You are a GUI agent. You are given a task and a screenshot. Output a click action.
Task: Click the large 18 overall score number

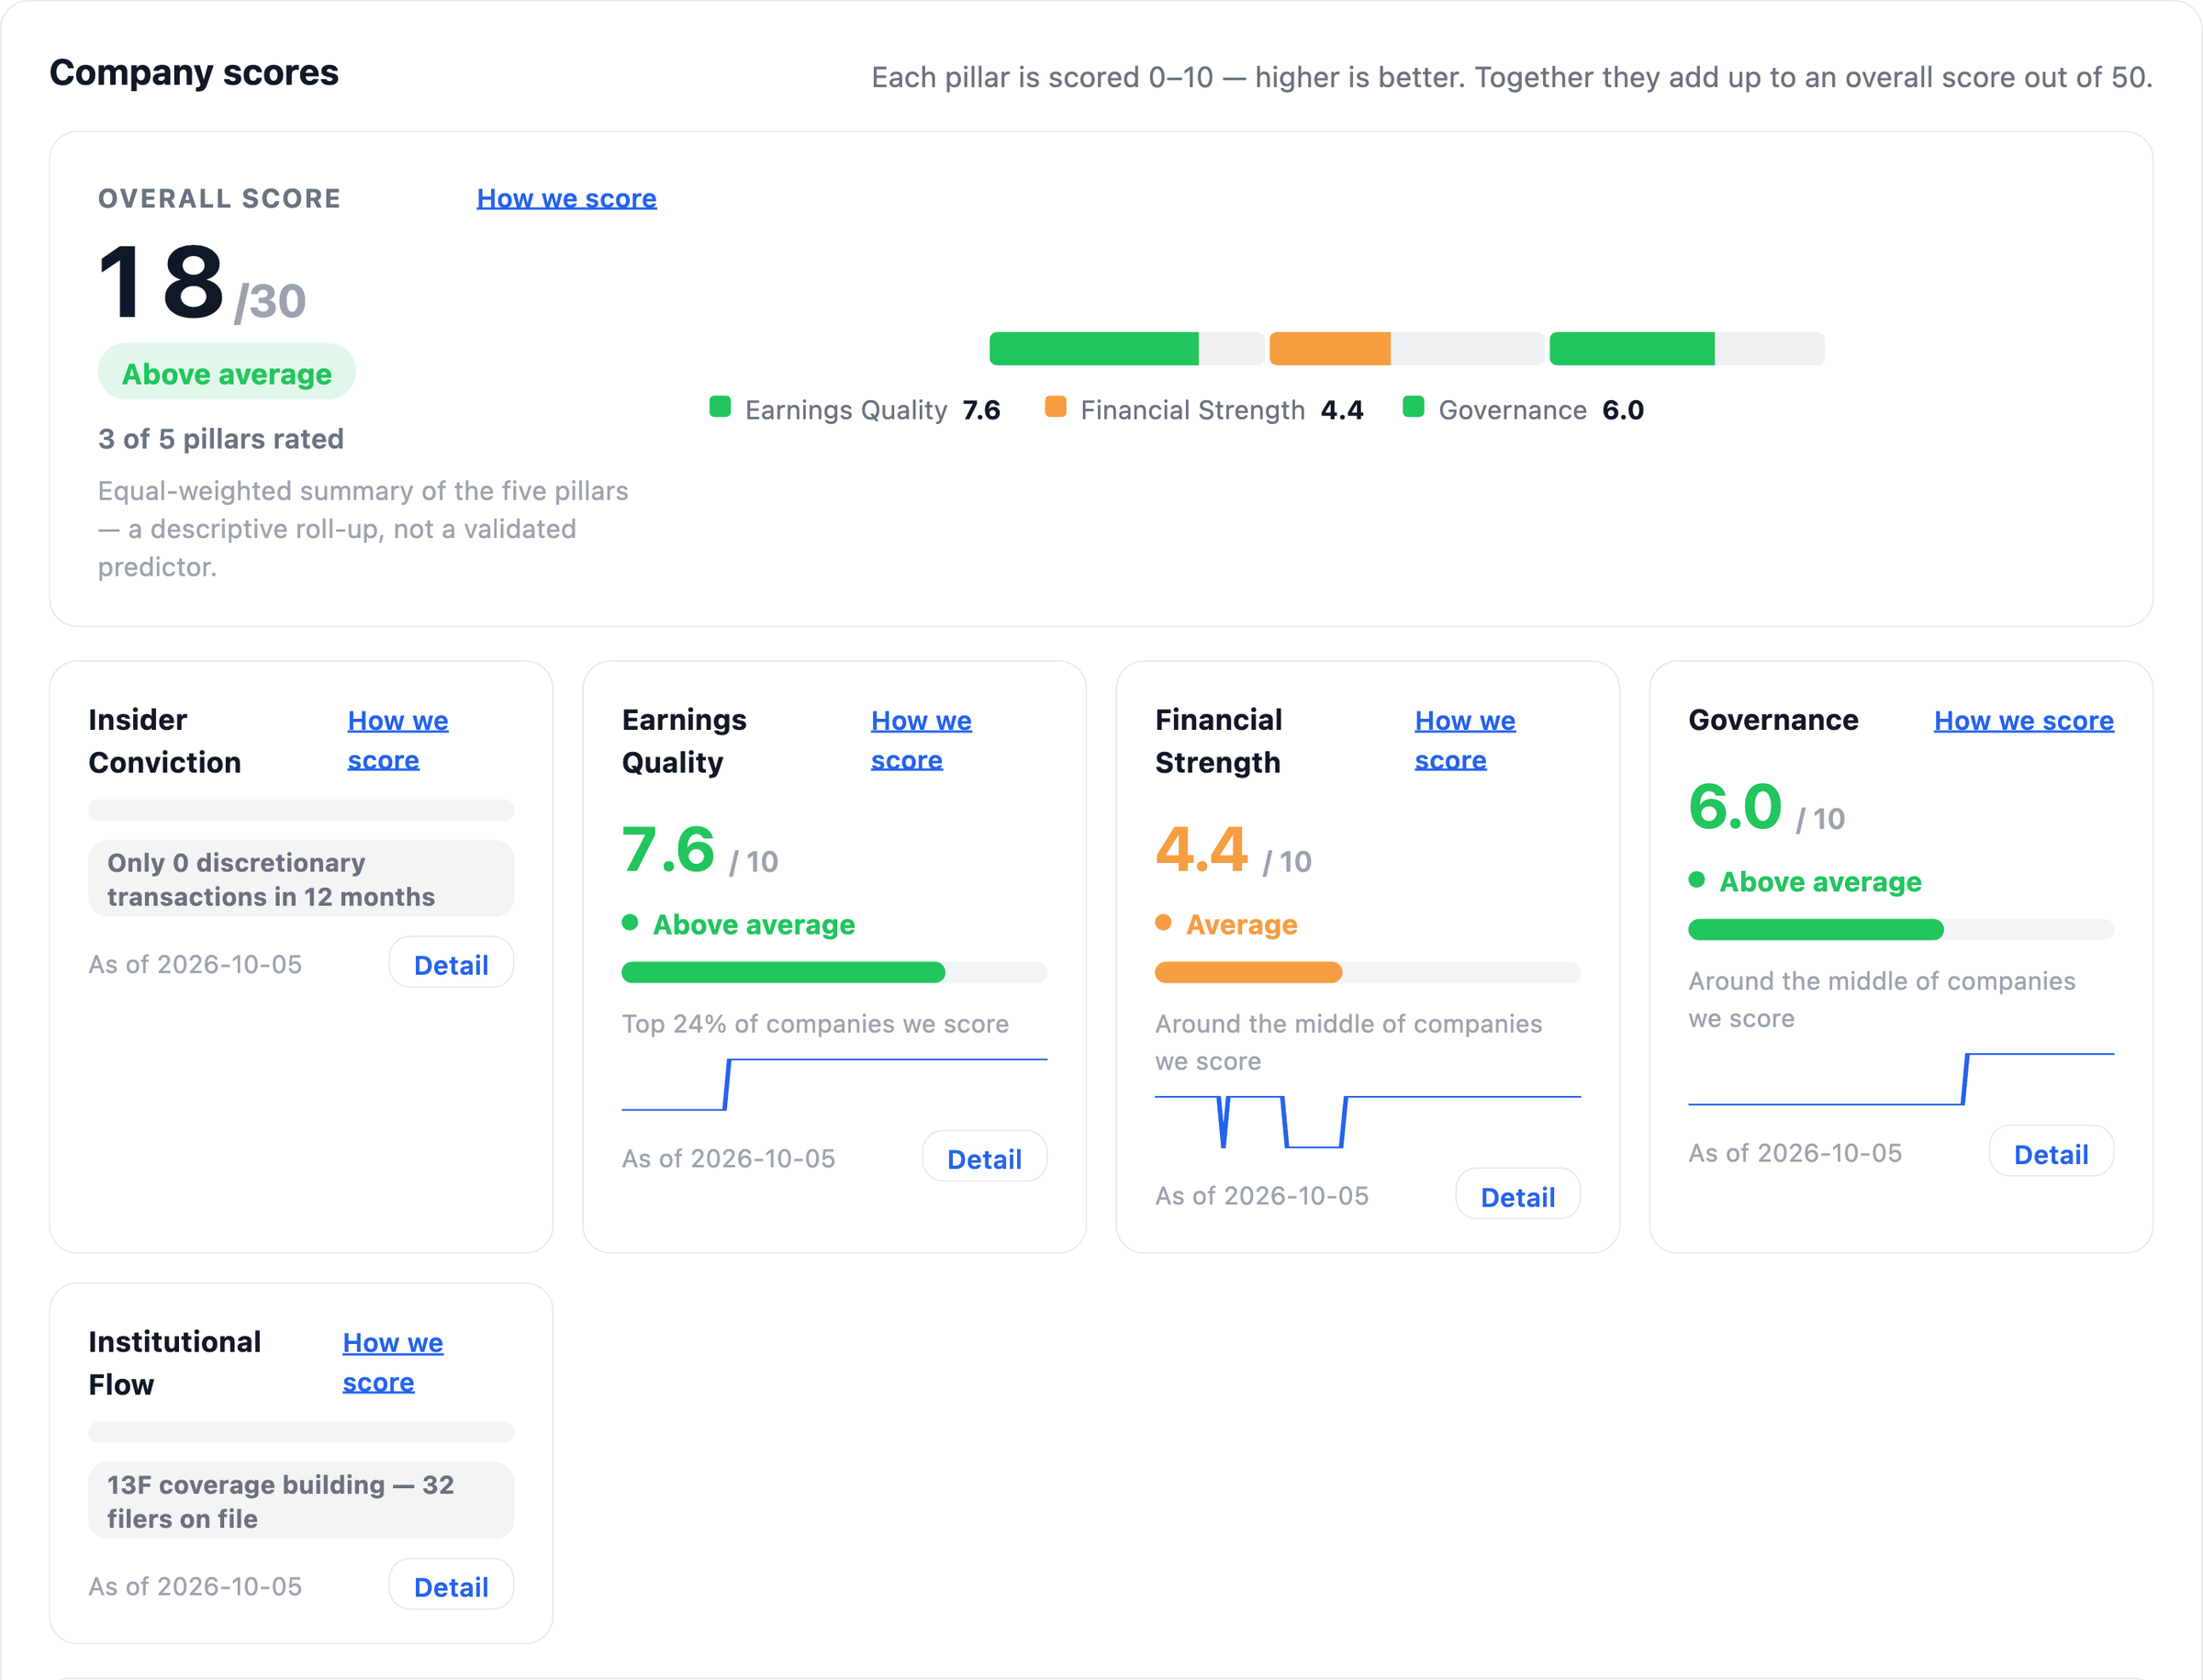coord(160,283)
